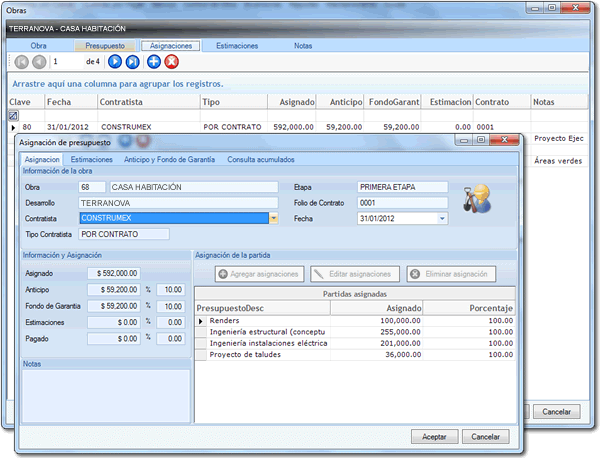Select the Asignacion tab in dialog
600x458 pixels.
(42, 160)
